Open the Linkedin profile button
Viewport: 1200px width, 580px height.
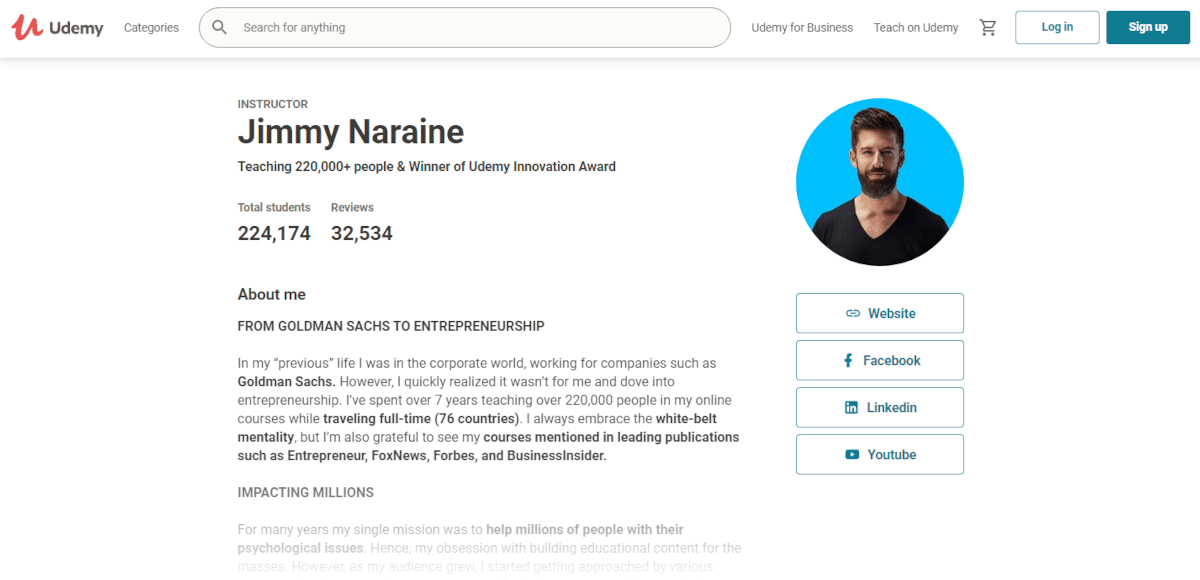pos(880,407)
